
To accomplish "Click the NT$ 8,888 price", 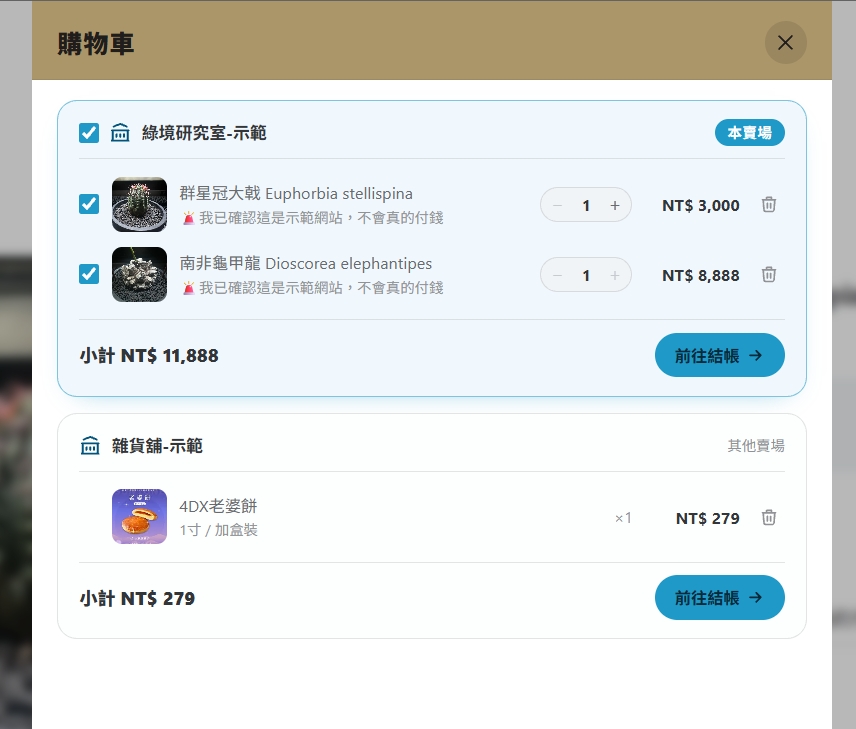I will point(700,275).
